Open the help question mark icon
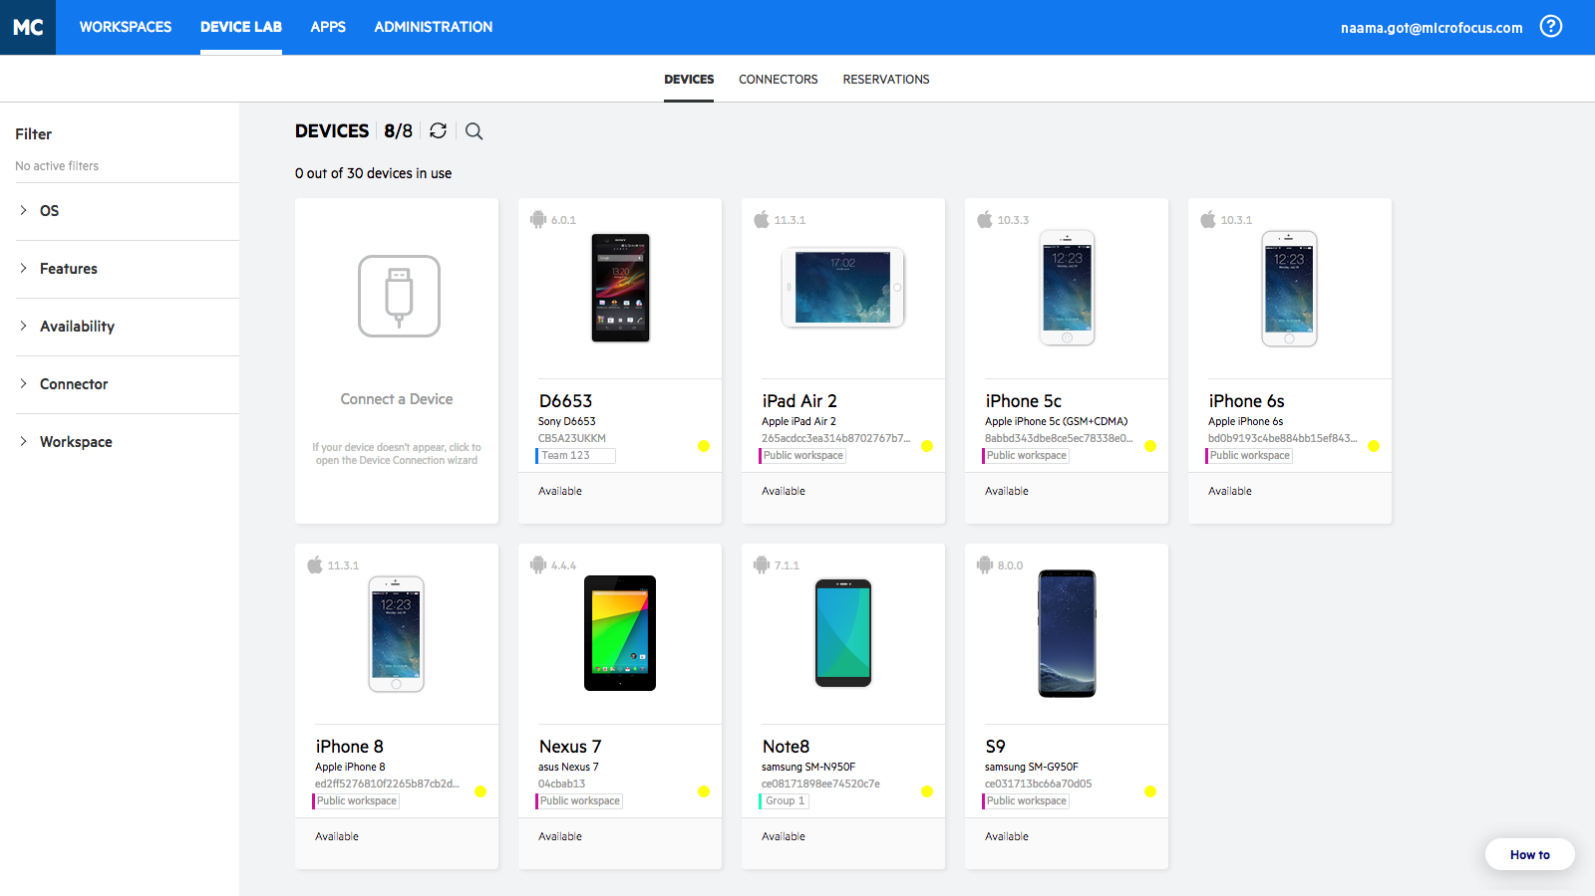 (x=1550, y=27)
